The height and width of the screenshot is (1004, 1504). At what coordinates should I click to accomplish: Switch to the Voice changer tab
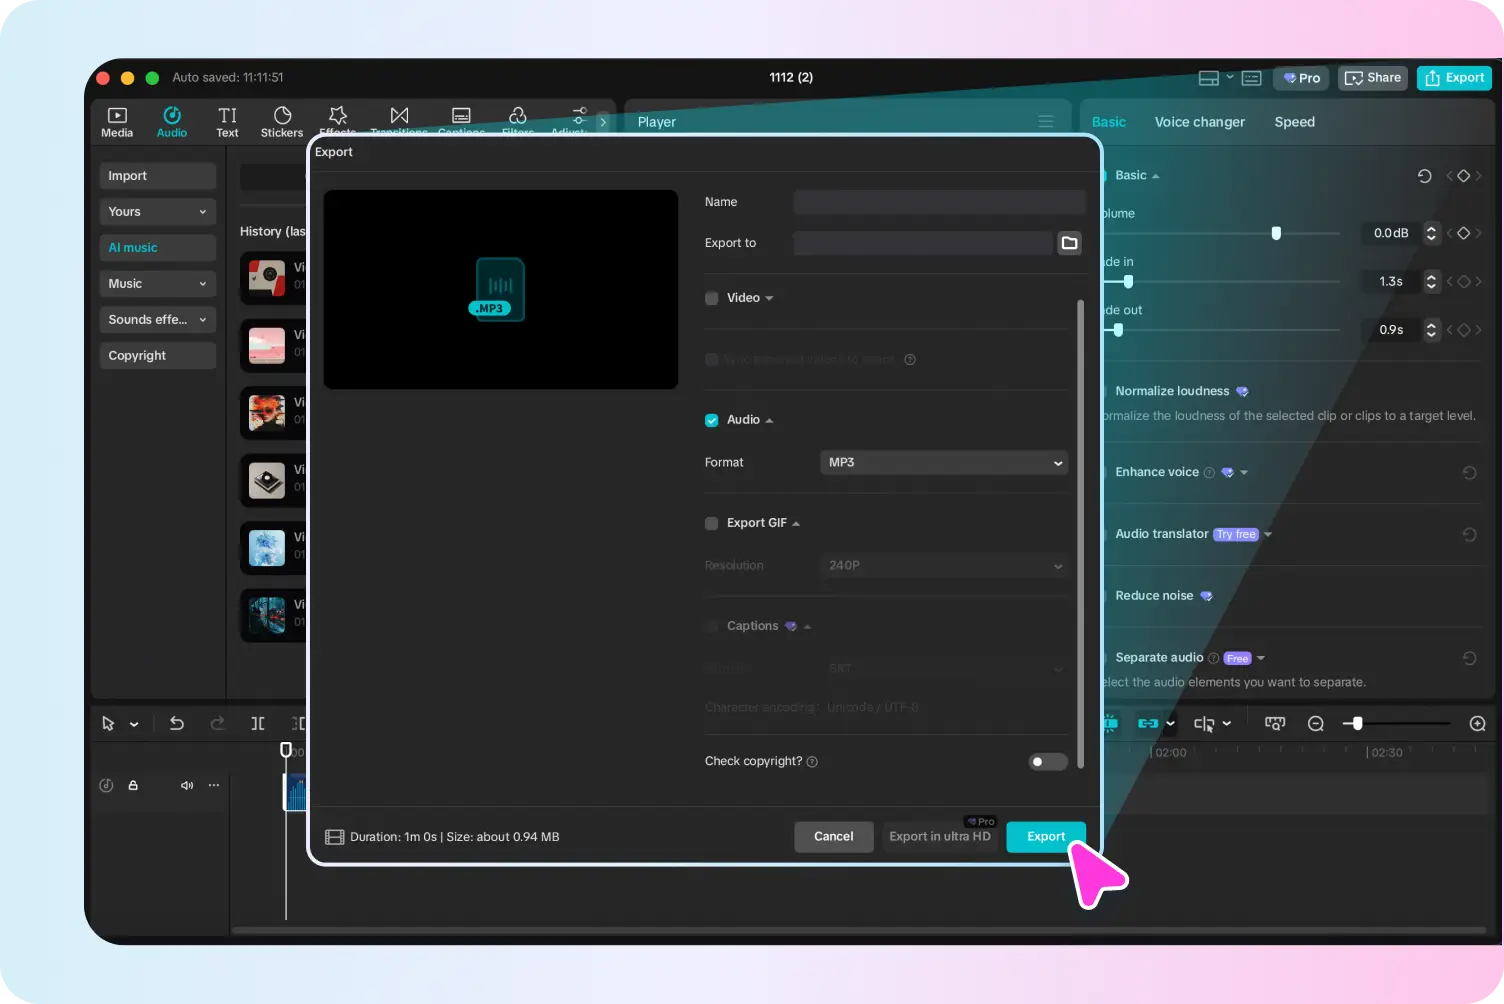click(1199, 121)
